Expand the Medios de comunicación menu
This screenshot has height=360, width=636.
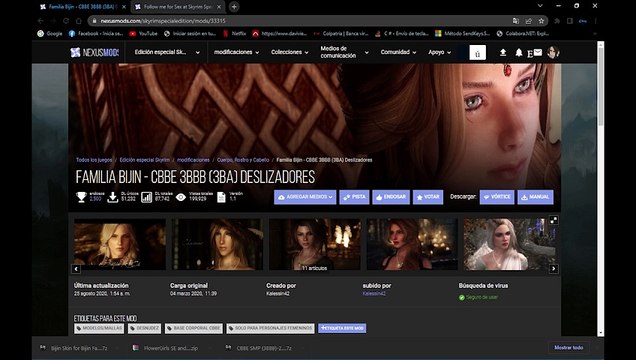click(x=344, y=52)
